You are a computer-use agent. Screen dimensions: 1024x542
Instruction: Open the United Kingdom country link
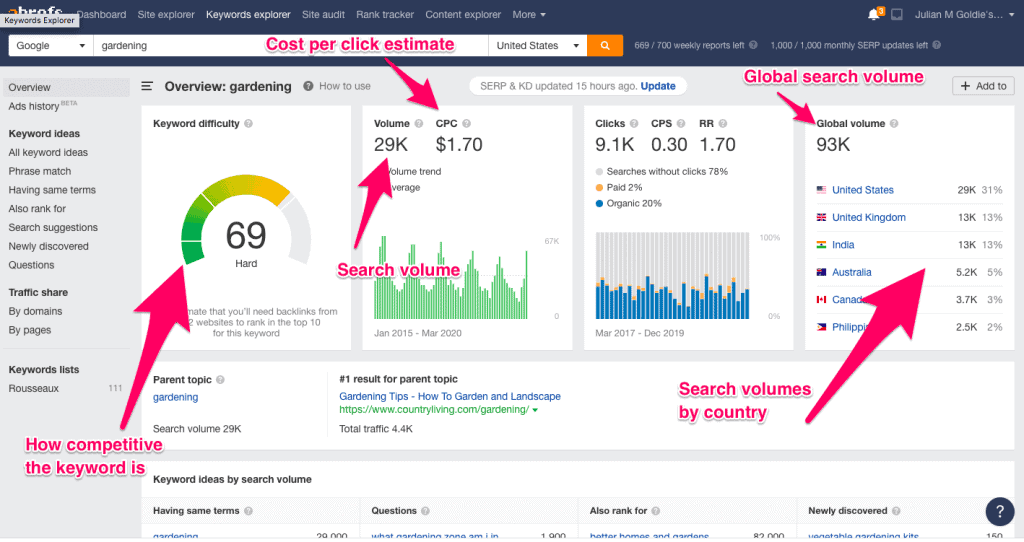tap(869, 217)
